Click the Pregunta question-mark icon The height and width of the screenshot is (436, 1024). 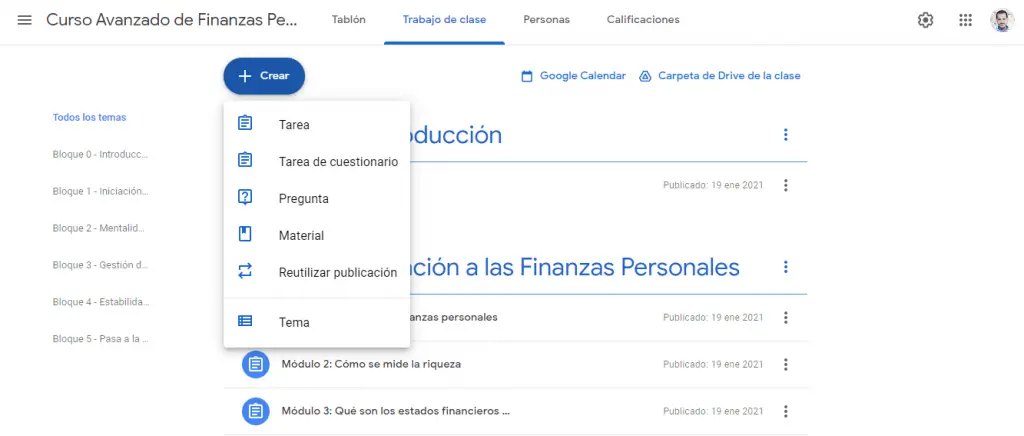[245, 197]
